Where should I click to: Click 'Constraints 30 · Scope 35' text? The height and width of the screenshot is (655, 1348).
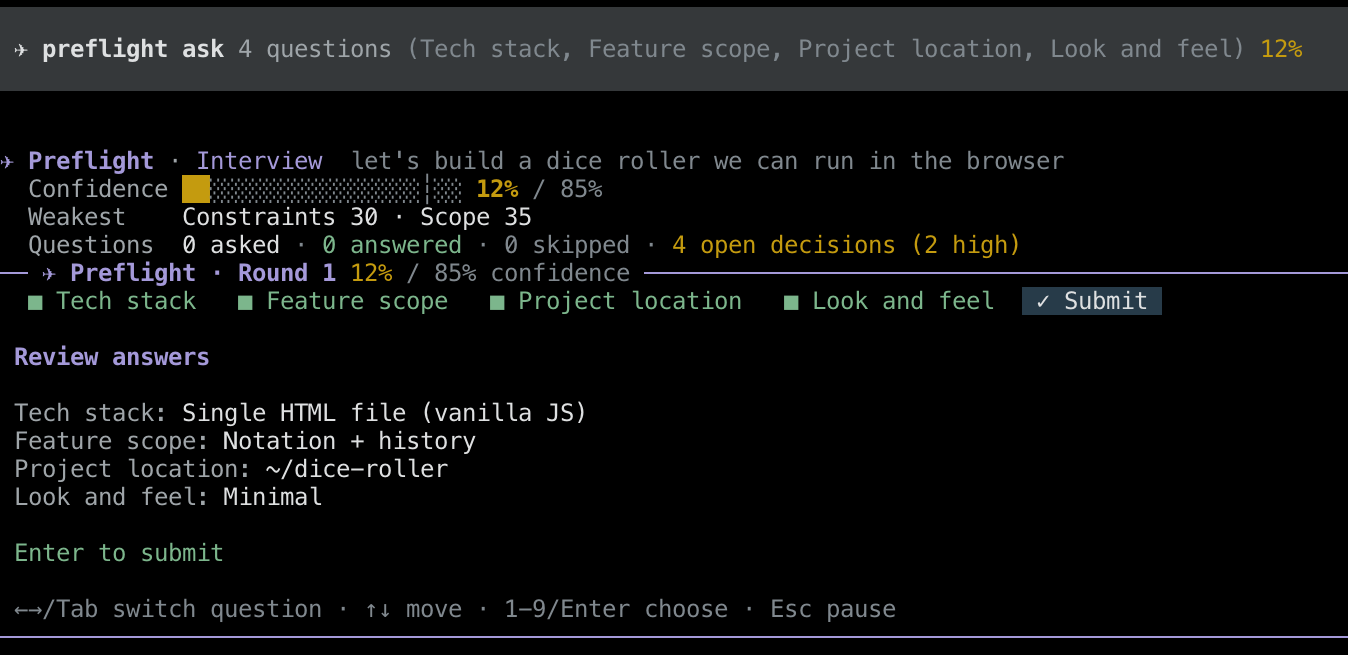(x=356, y=217)
